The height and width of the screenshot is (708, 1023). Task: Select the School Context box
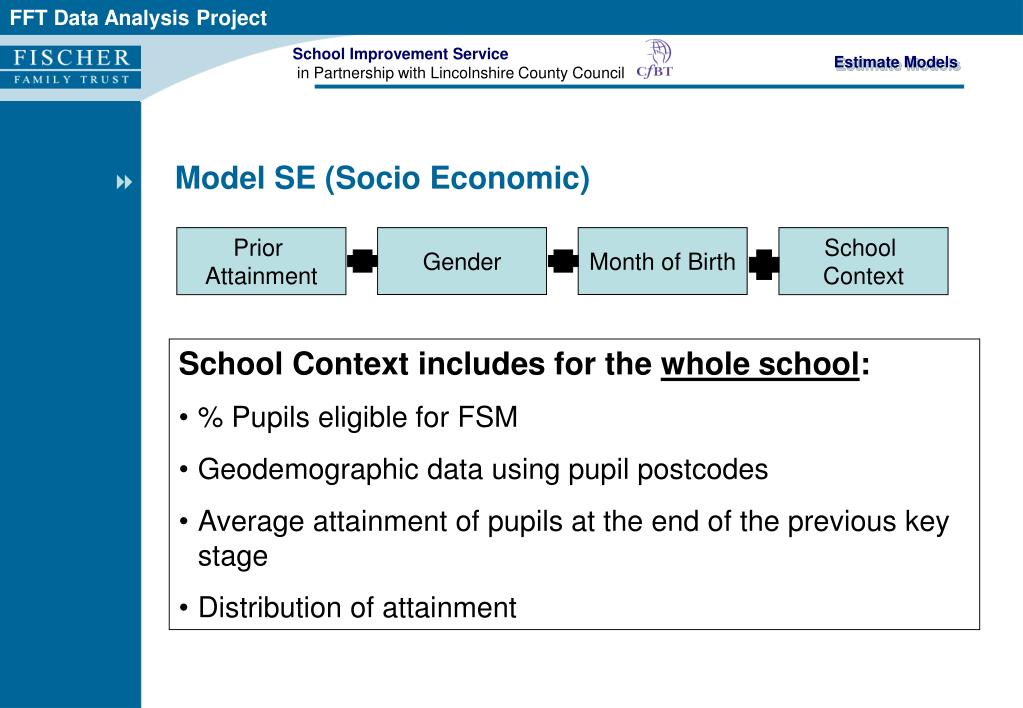click(x=863, y=261)
